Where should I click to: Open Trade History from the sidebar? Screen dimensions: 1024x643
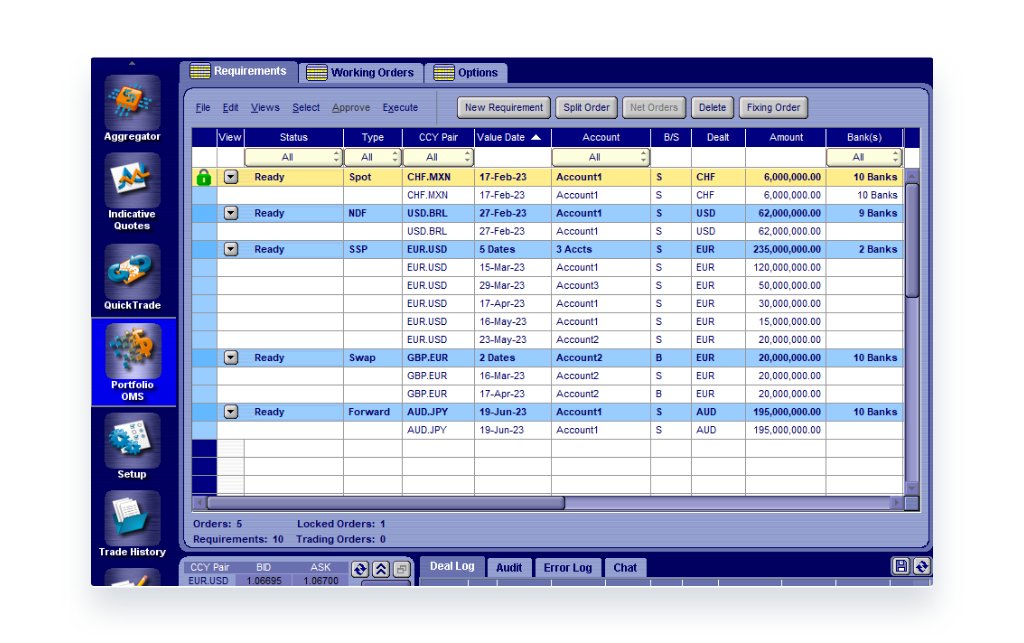[132, 518]
